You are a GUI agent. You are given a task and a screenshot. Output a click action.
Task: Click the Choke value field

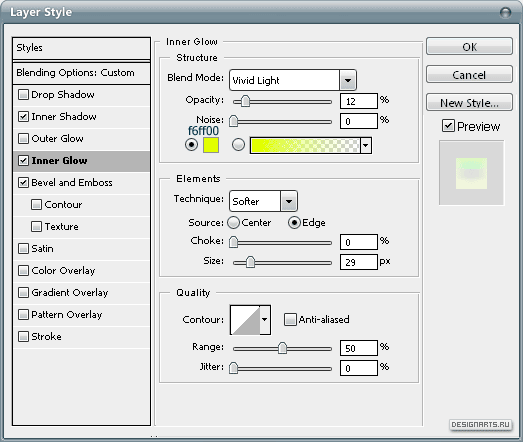click(359, 242)
